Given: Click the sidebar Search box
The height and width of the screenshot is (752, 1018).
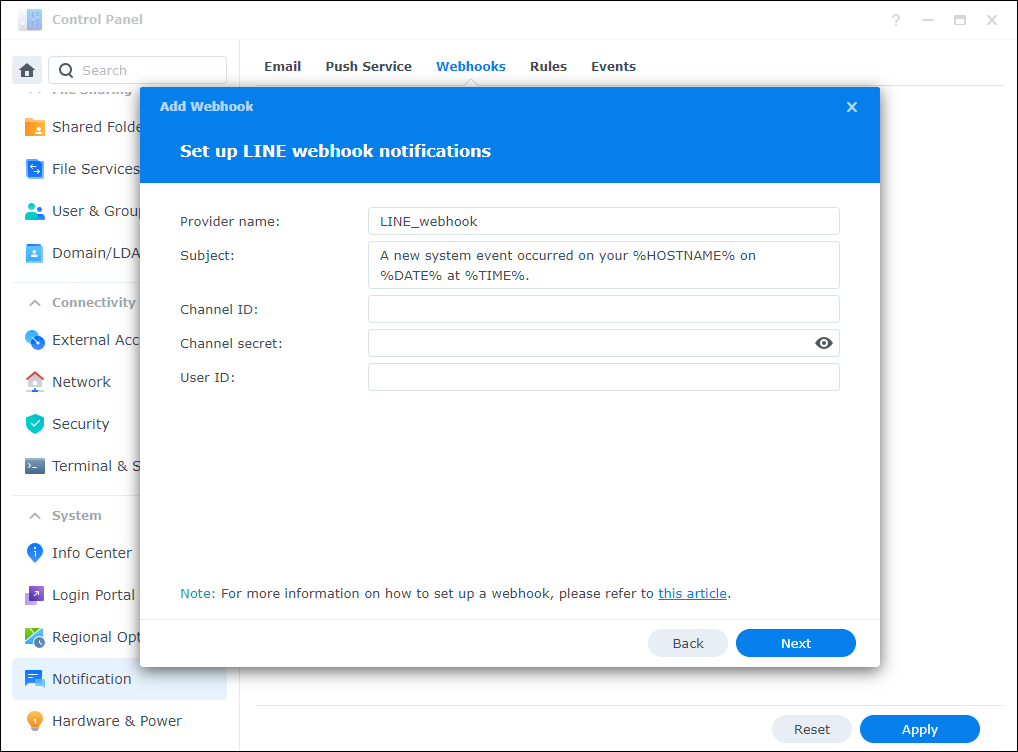Looking at the screenshot, I should pyautogui.click(x=138, y=70).
